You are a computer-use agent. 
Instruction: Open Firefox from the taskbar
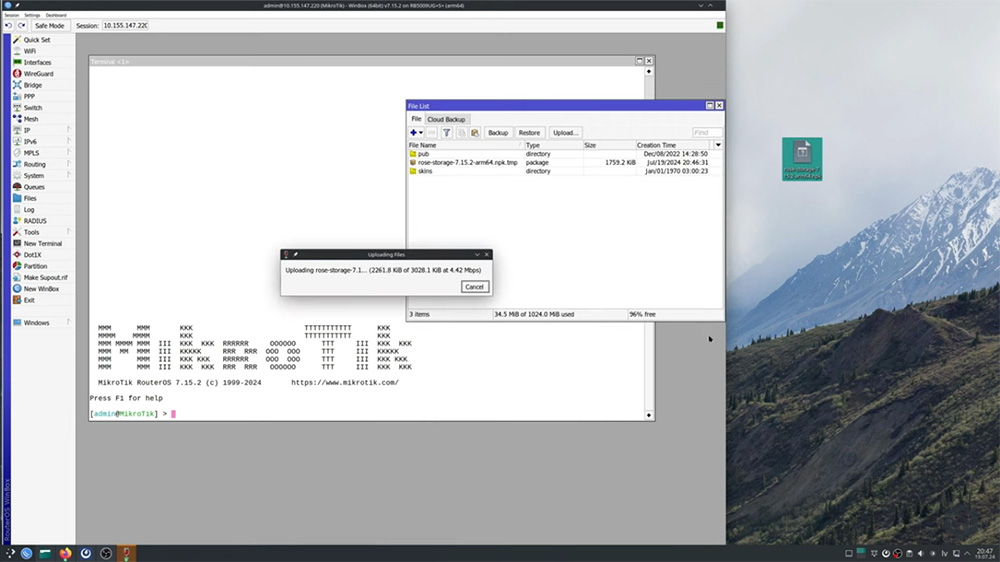coord(66,553)
